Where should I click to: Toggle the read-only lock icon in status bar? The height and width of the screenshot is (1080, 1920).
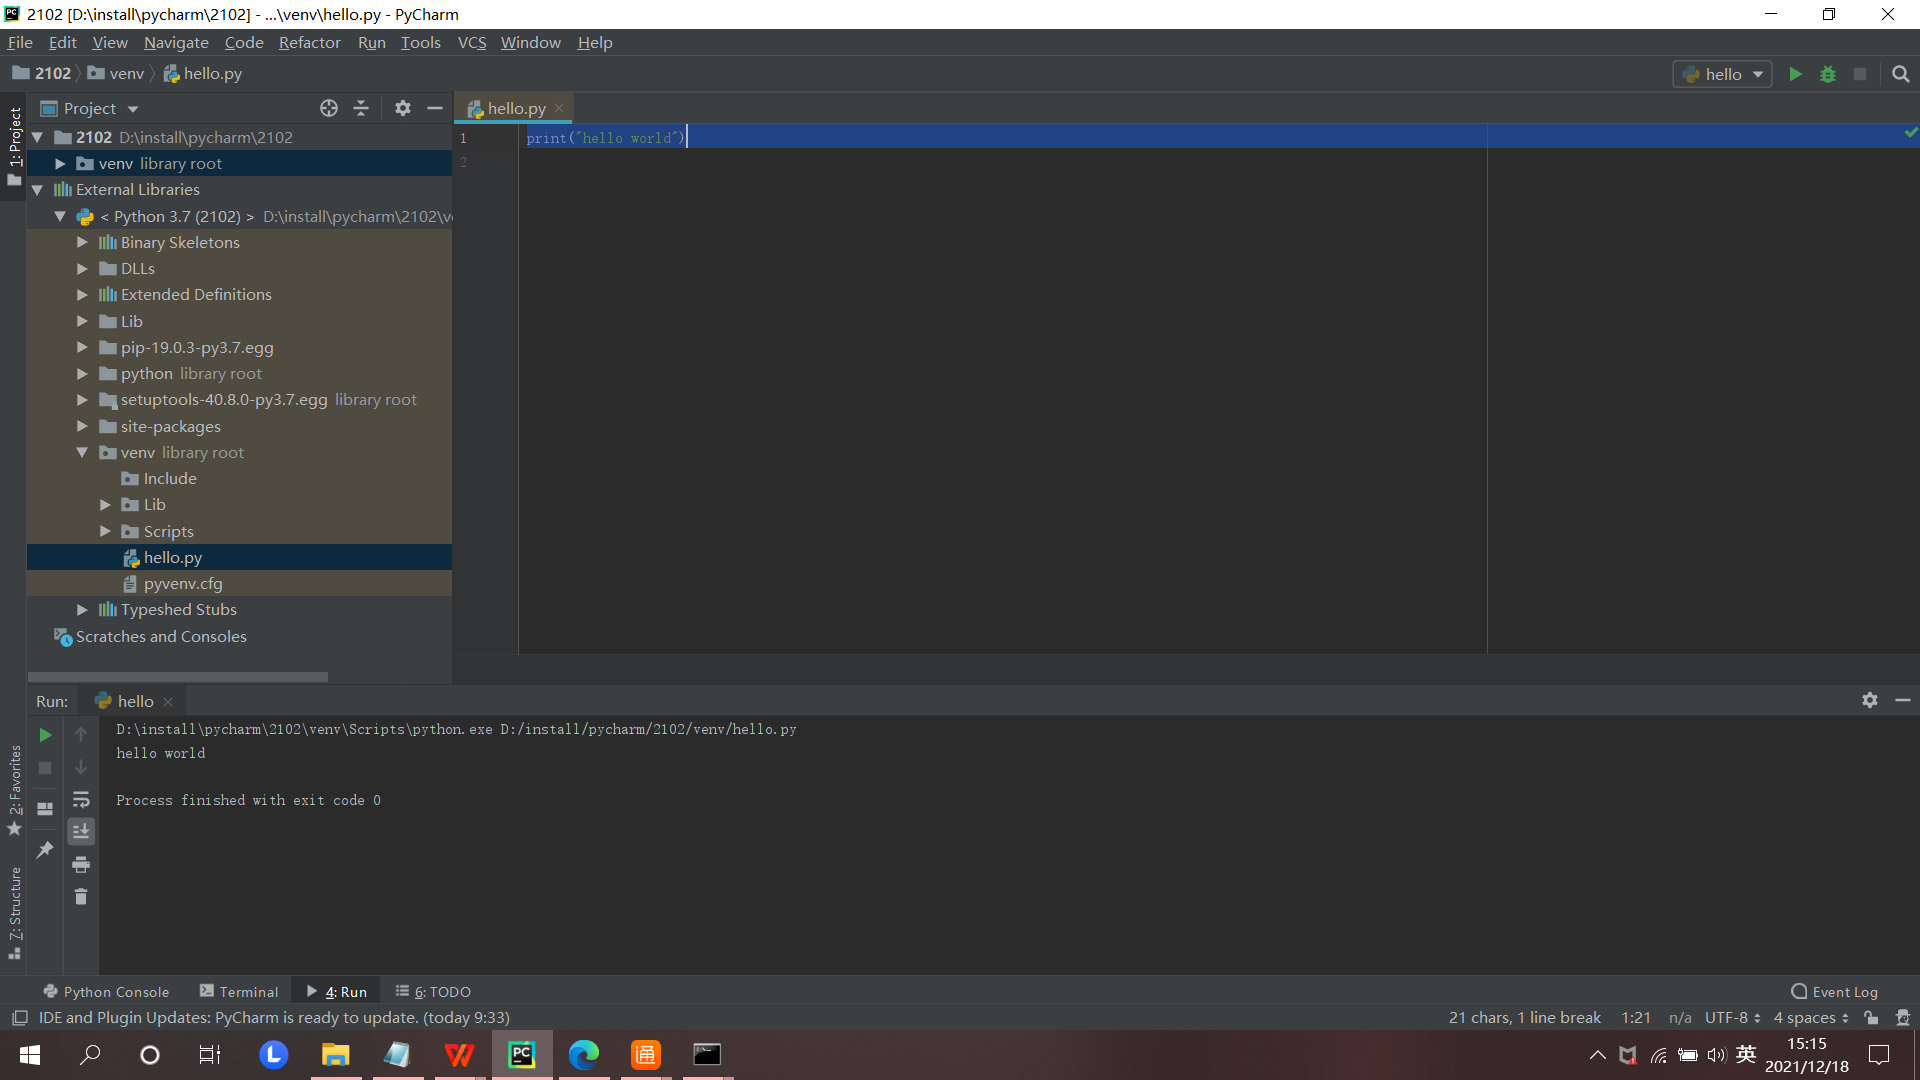tap(1871, 1018)
